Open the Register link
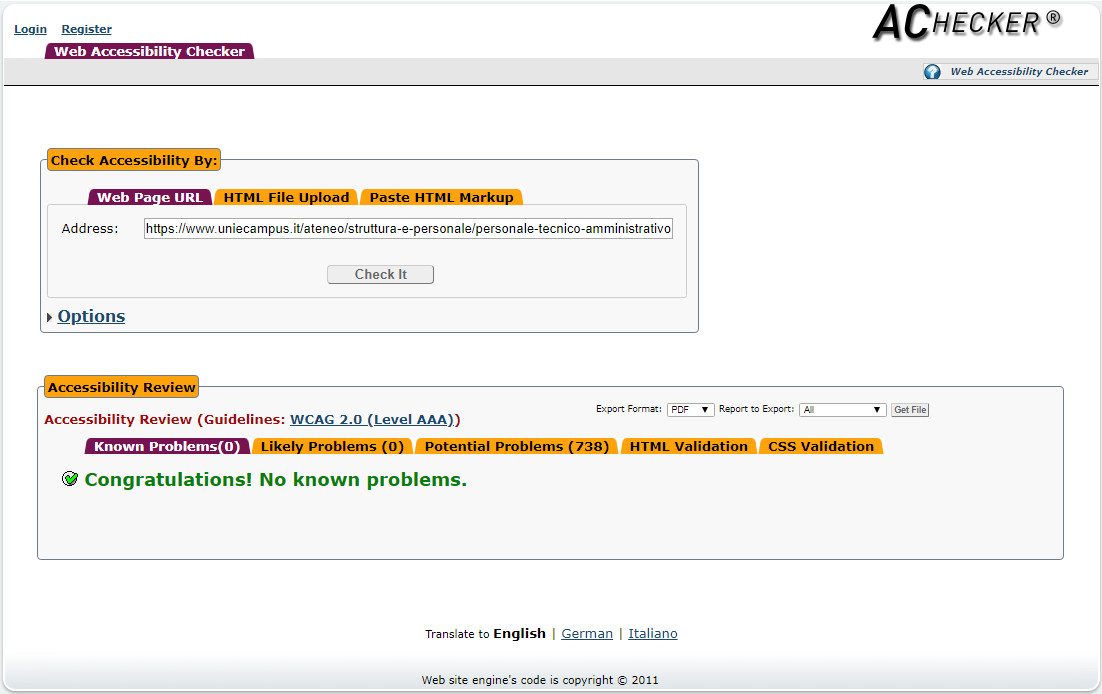The height and width of the screenshot is (694, 1102). tap(86, 29)
